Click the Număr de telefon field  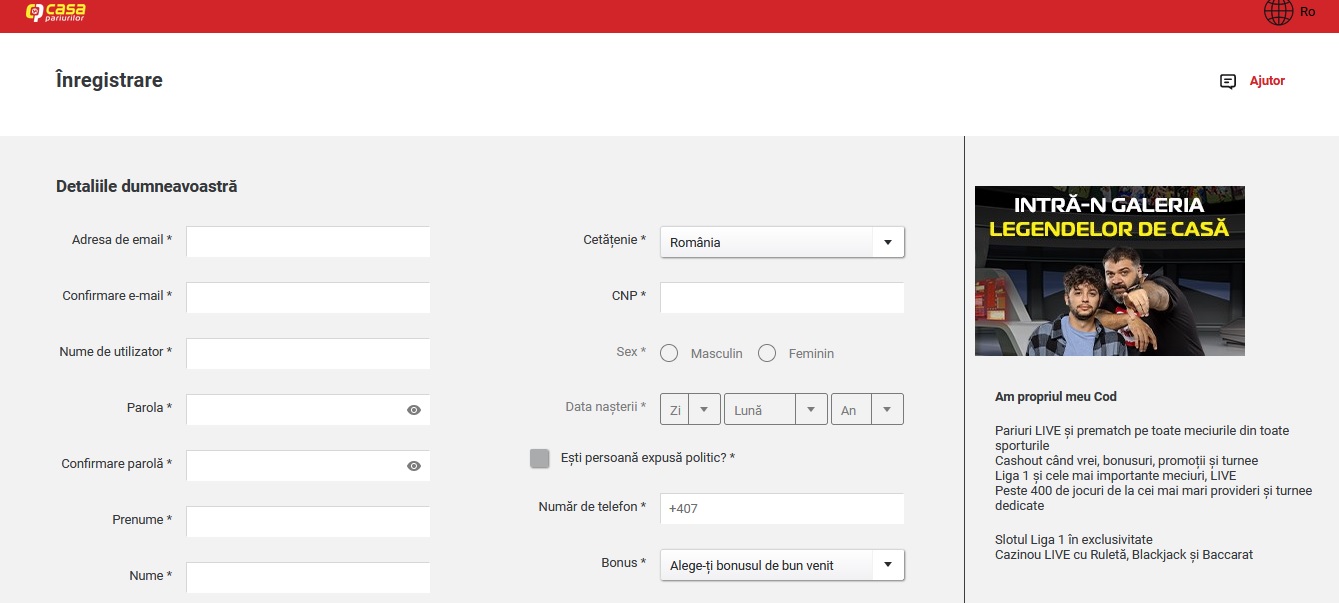tap(782, 508)
